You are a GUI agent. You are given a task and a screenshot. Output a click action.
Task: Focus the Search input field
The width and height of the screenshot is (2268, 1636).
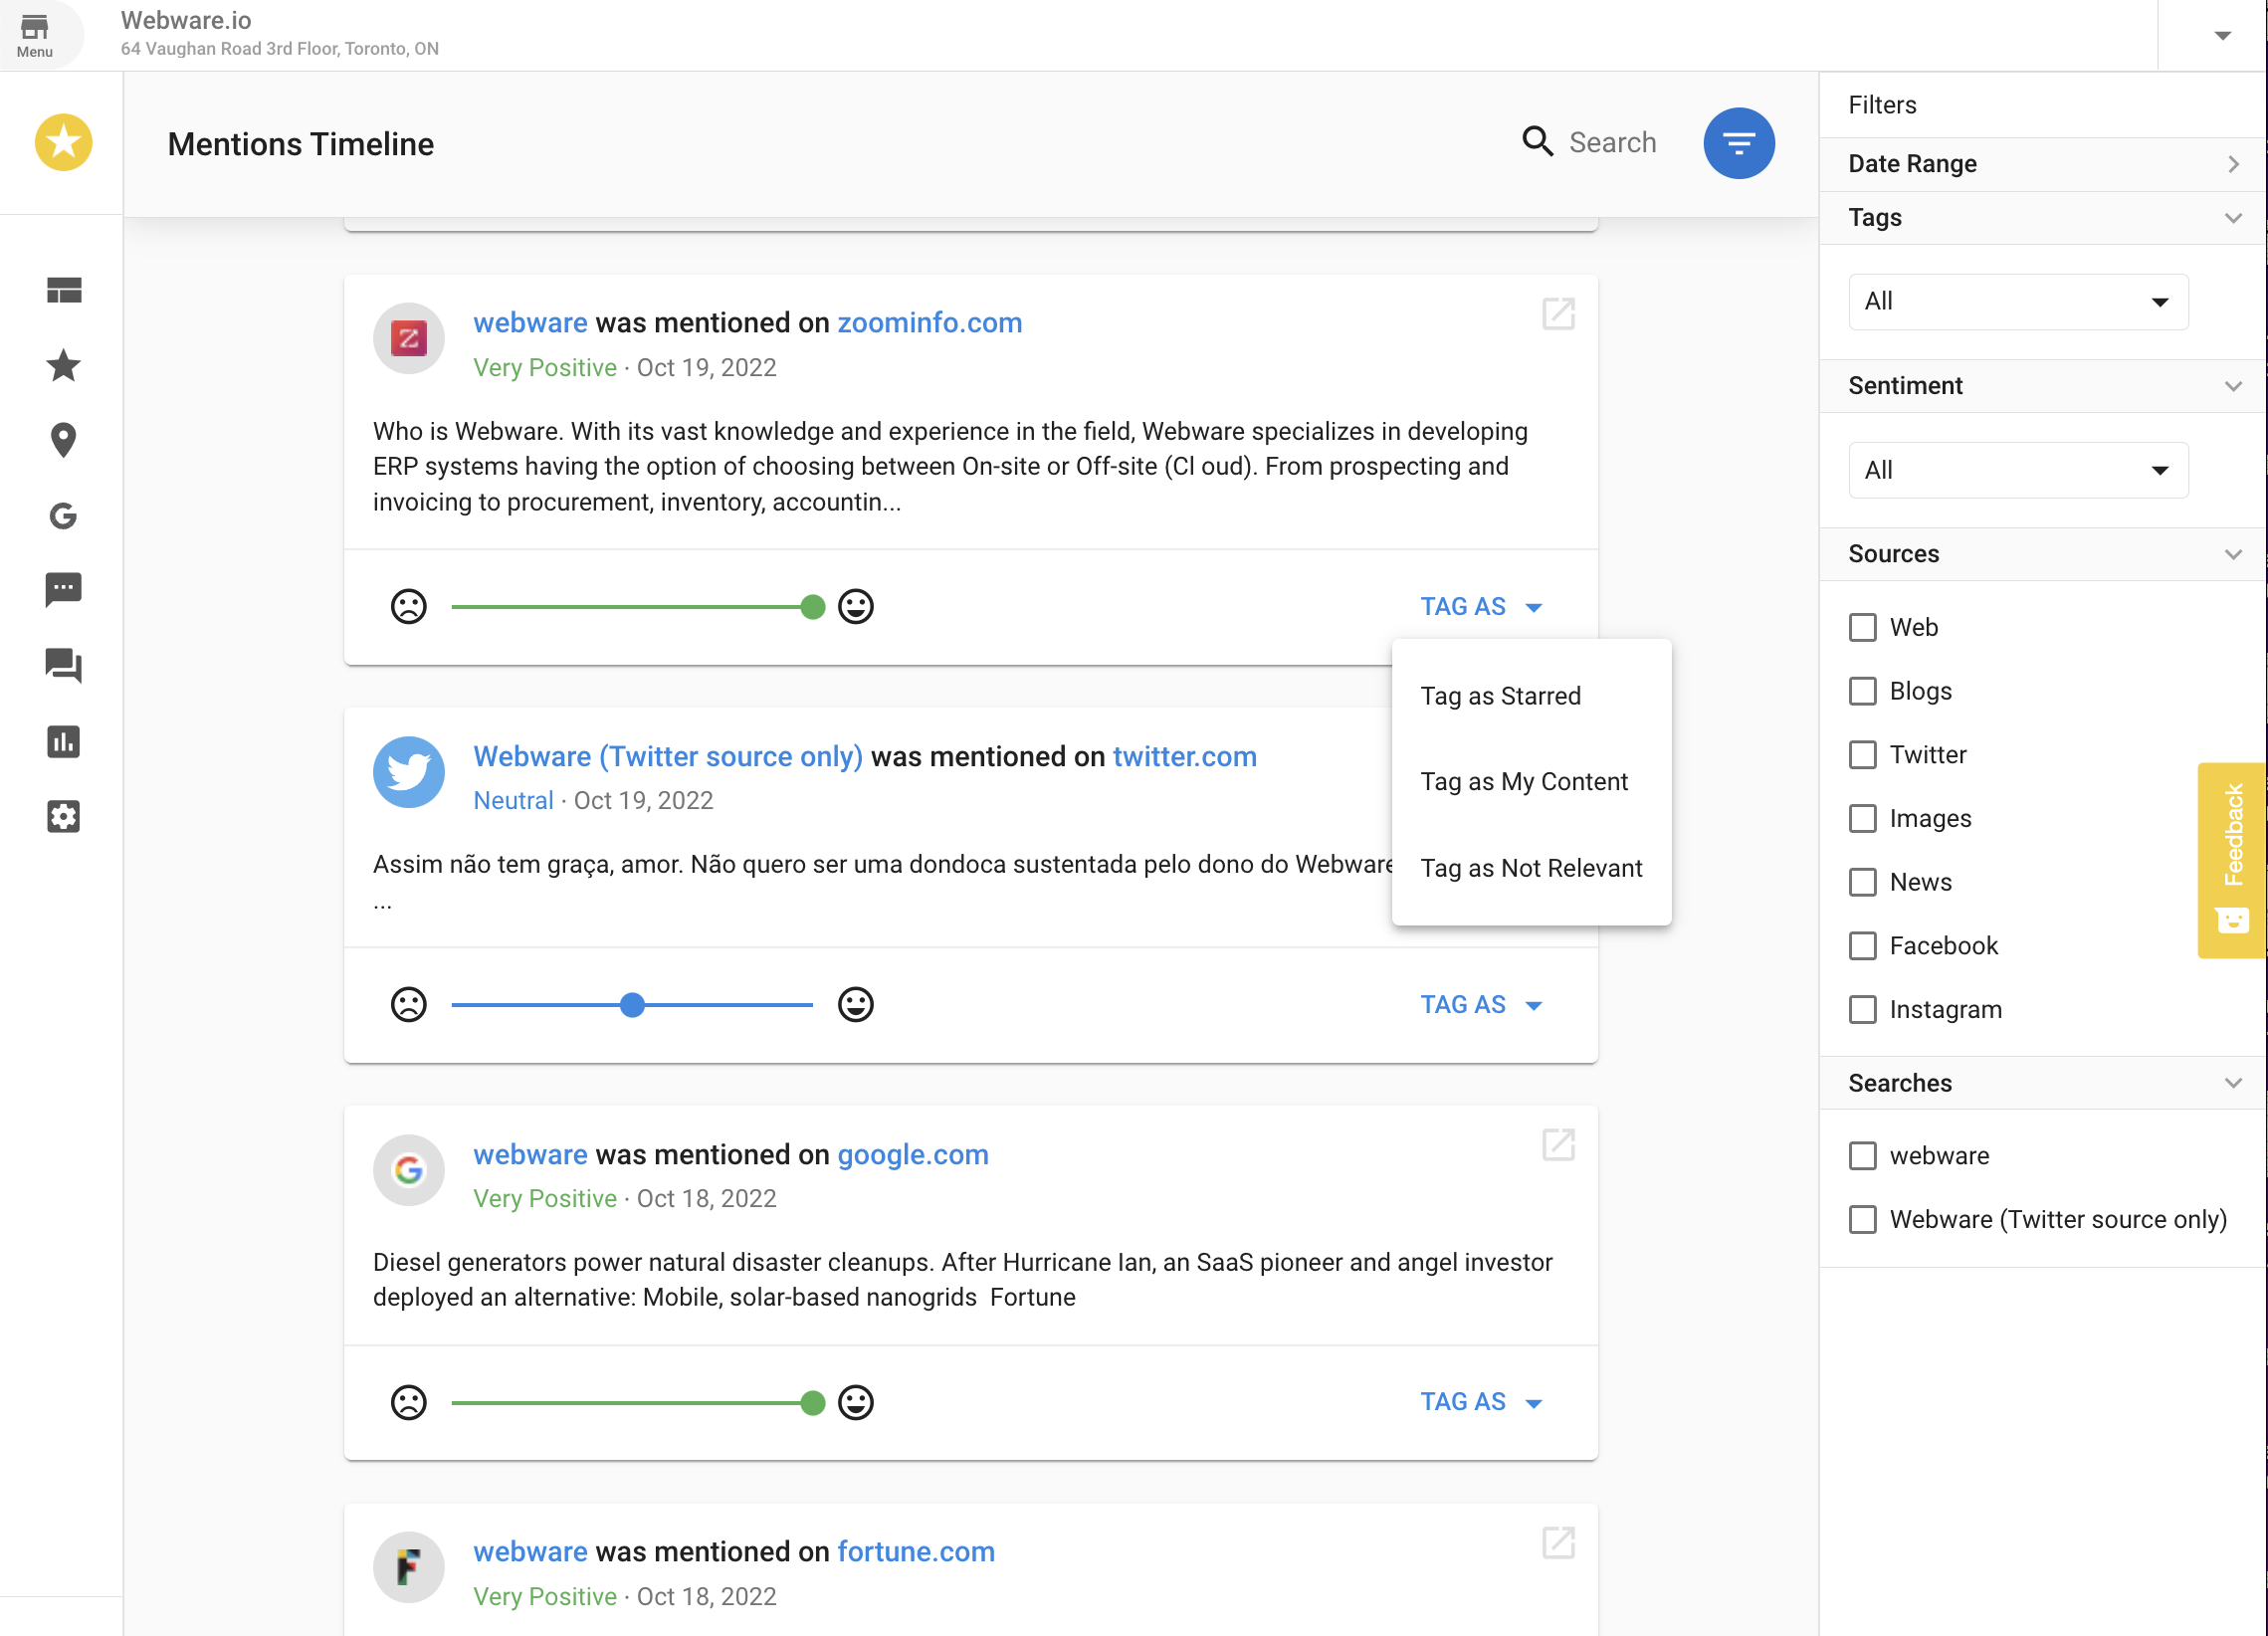1612,143
